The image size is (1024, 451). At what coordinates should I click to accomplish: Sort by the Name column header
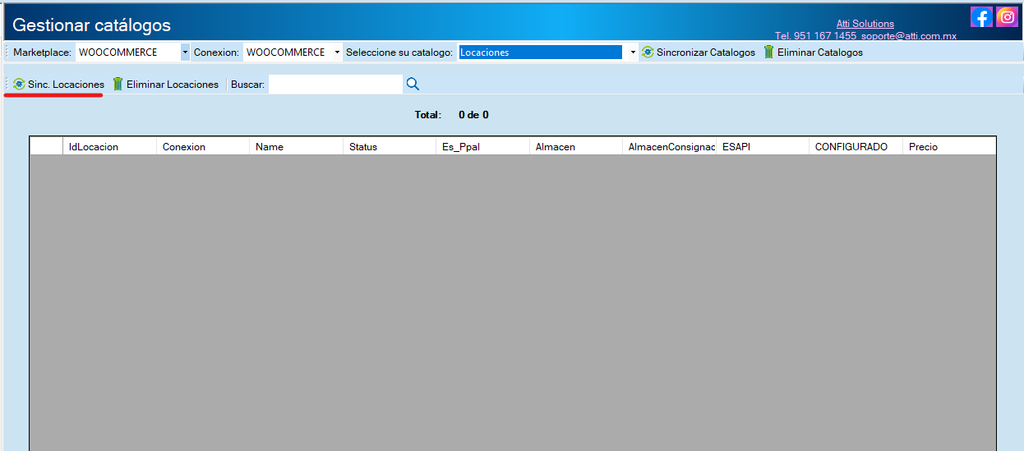click(296, 147)
